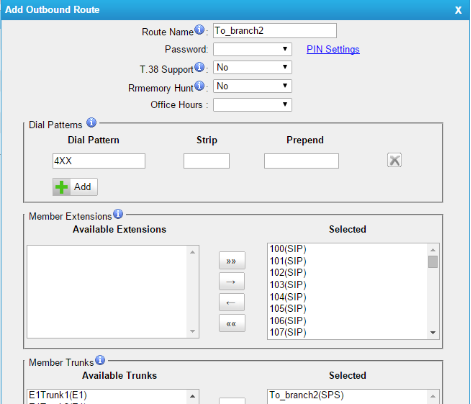Click the Rrmemory Hunt info icon
The width and height of the screenshot is (471, 404).
[x=199, y=86]
